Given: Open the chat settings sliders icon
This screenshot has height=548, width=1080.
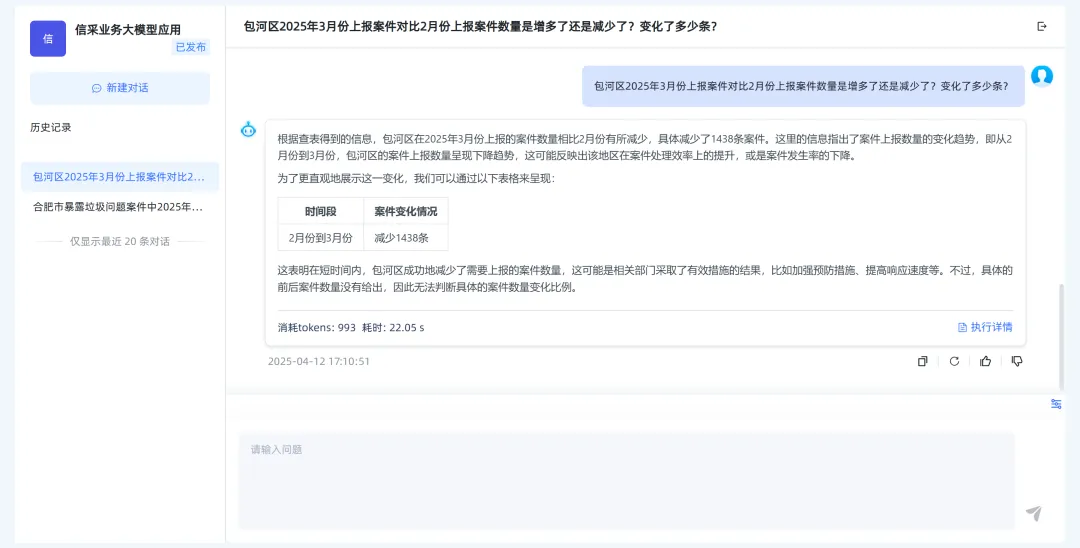Looking at the screenshot, I should pos(1056,404).
